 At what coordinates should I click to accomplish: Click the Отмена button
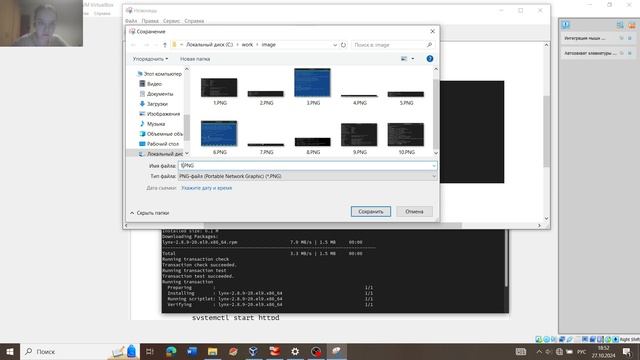[x=414, y=211]
